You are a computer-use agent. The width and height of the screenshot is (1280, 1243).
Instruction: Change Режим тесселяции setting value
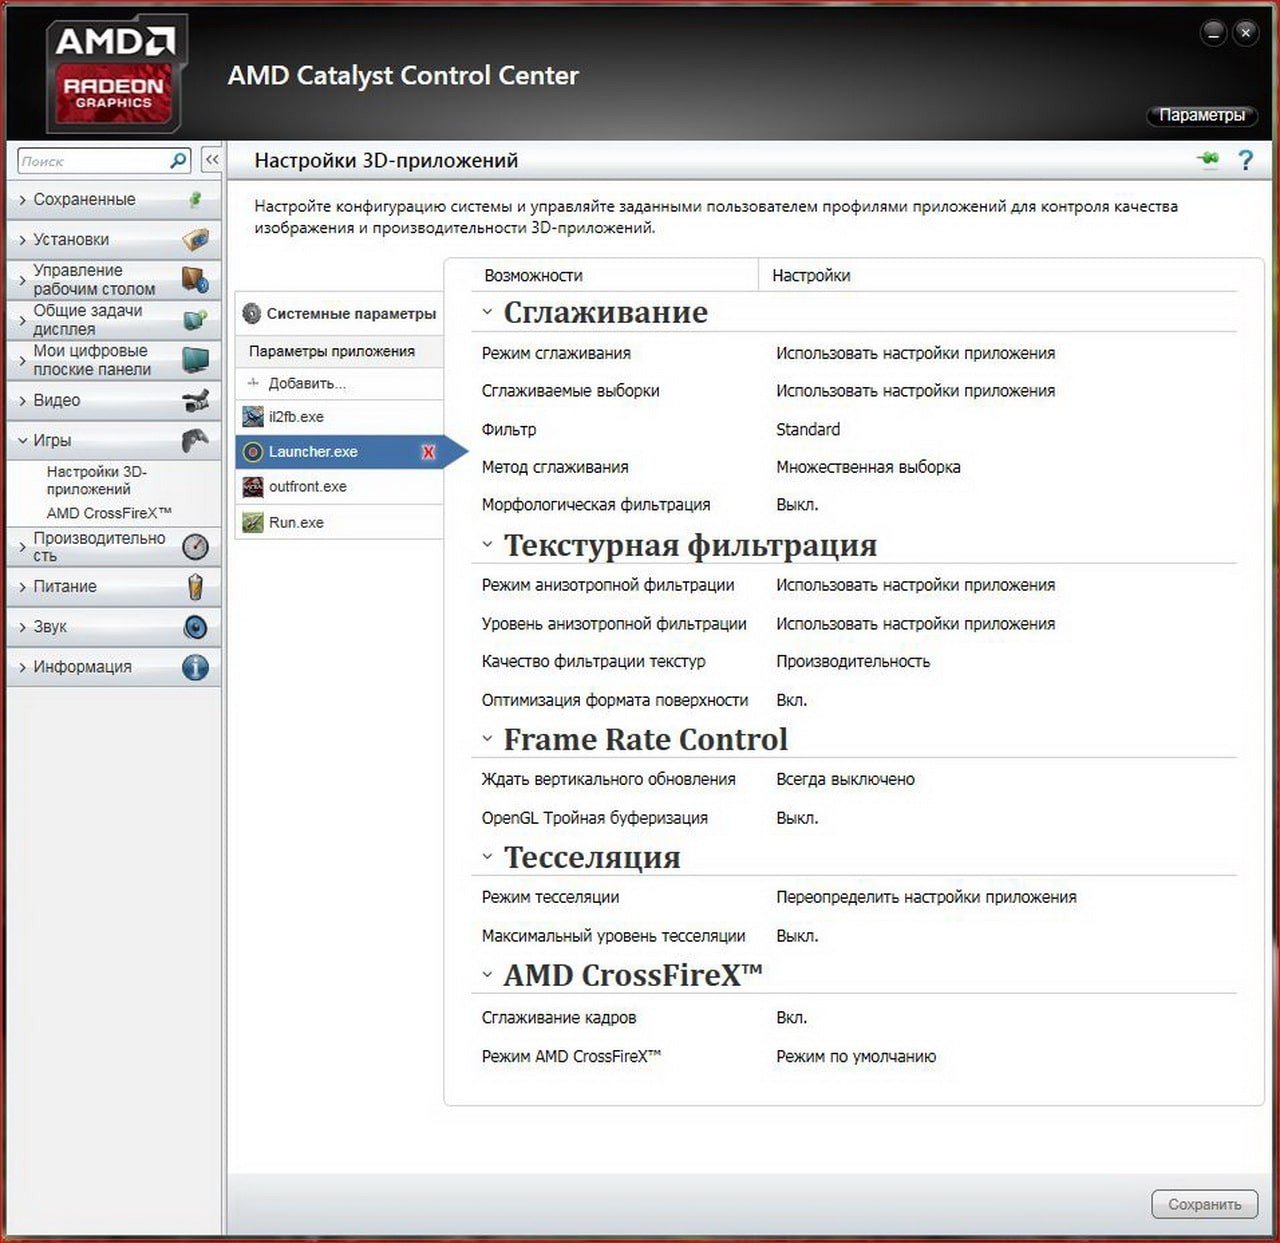[x=926, y=897]
